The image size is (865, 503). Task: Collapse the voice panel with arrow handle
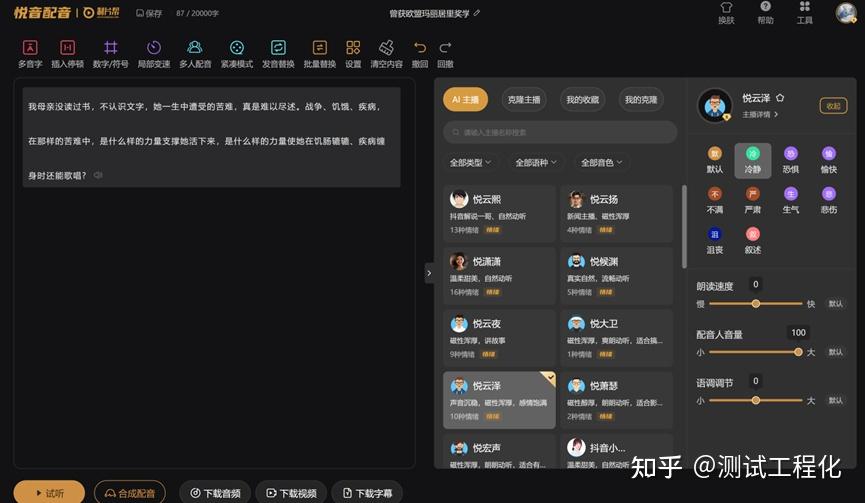tap(429, 273)
